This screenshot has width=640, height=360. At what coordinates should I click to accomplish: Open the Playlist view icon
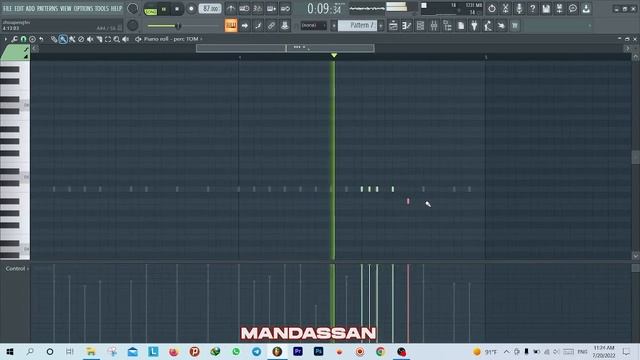click(393, 26)
